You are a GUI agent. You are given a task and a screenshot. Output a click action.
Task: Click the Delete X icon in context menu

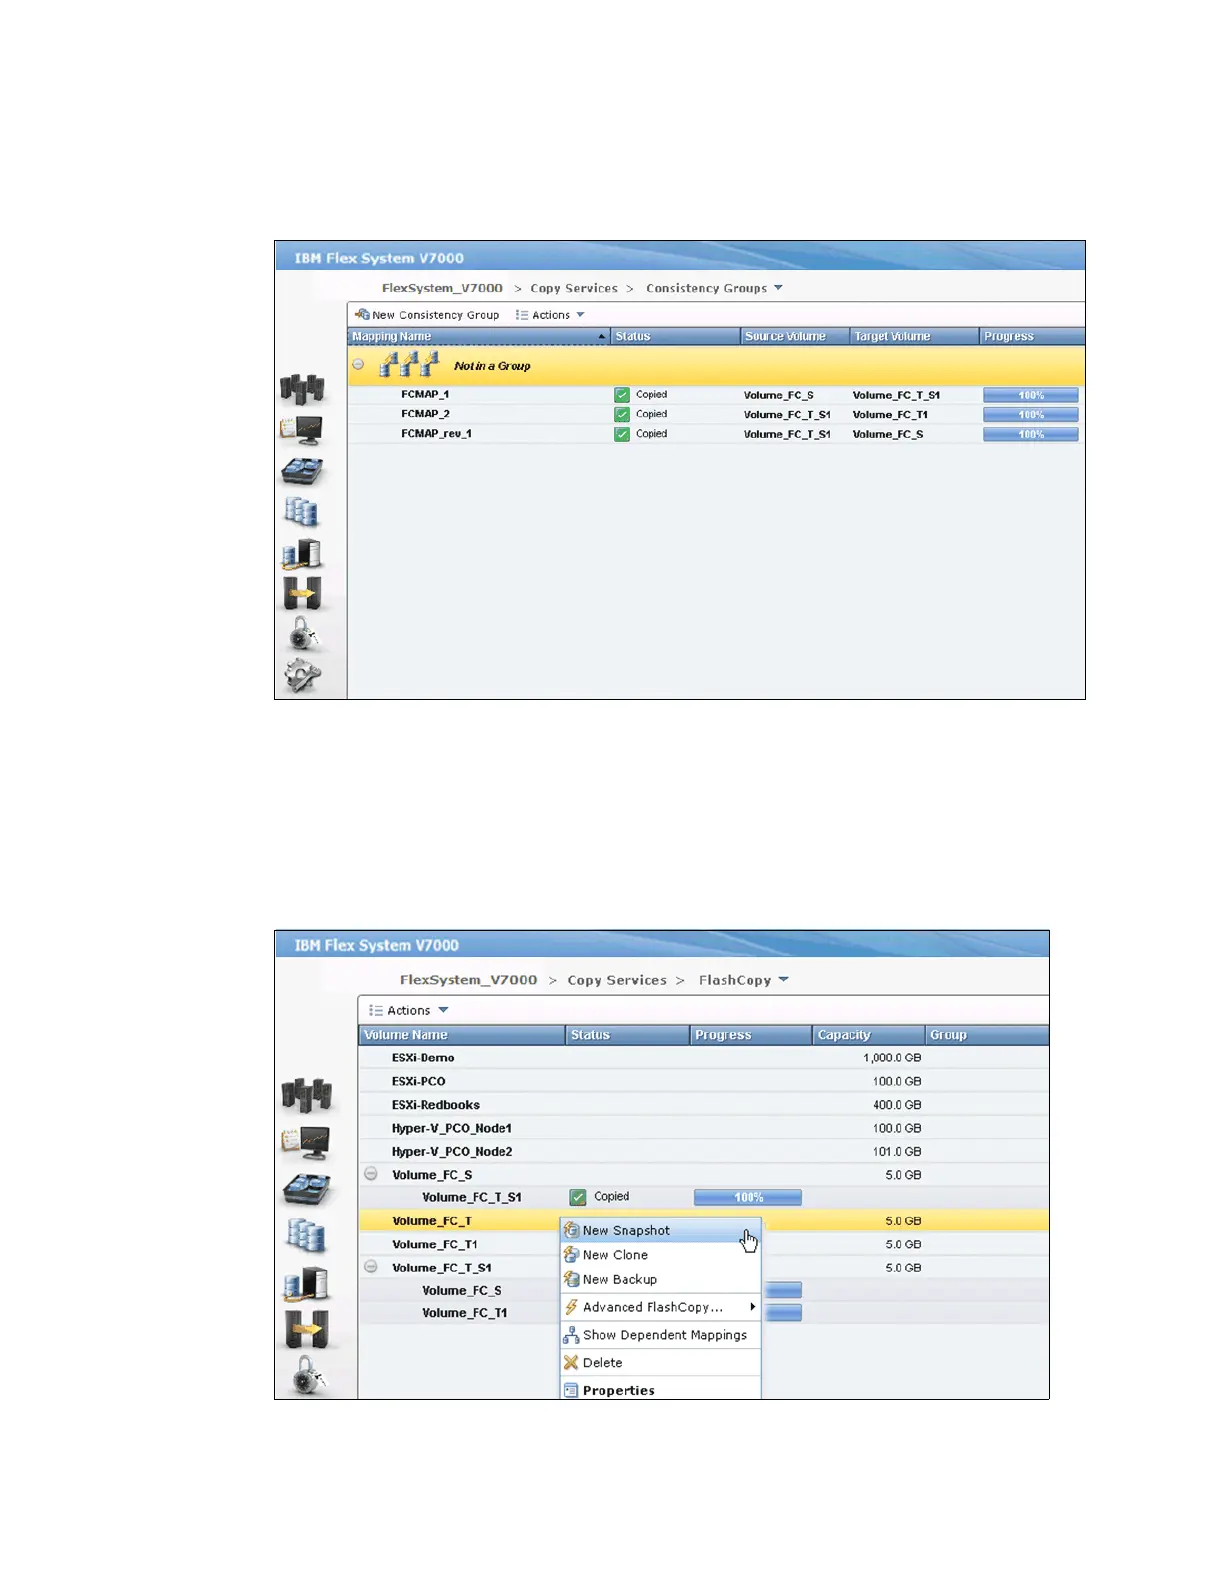pyautogui.click(x=571, y=1363)
